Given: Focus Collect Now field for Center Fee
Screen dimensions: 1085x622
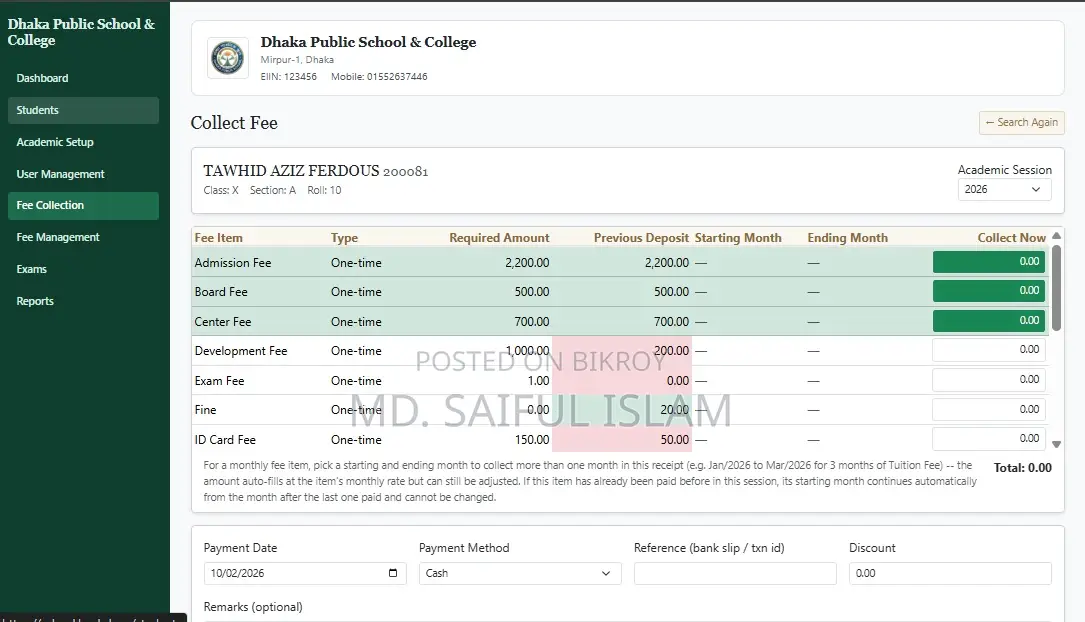Looking at the screenshot, I should (988, 321).
